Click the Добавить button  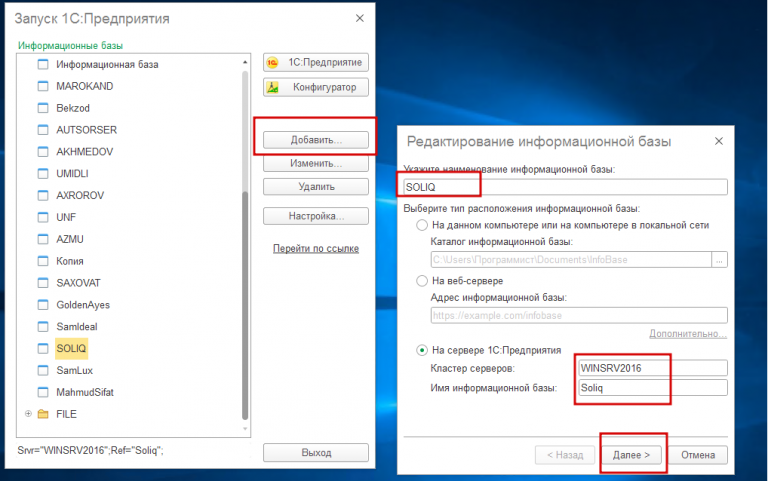click(x=316, y=140)
